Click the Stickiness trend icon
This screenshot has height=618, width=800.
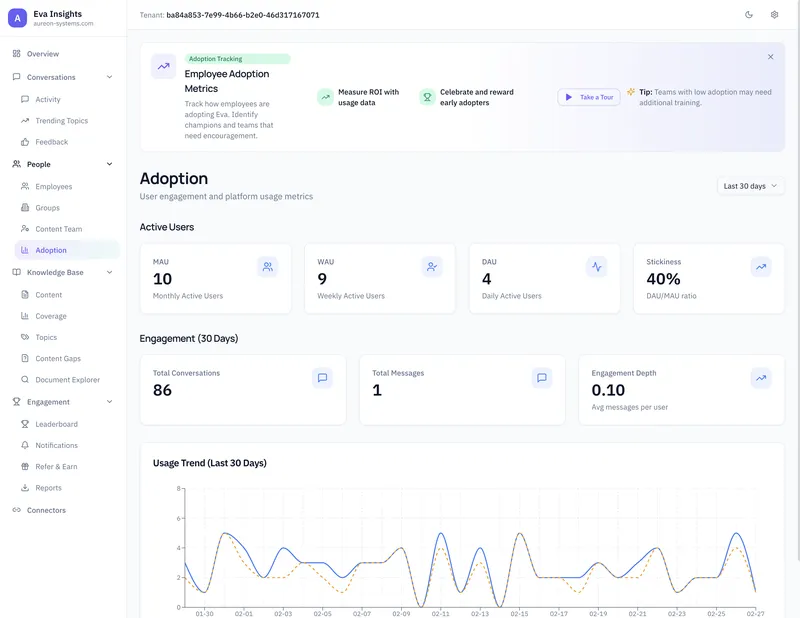coord(761,266)
